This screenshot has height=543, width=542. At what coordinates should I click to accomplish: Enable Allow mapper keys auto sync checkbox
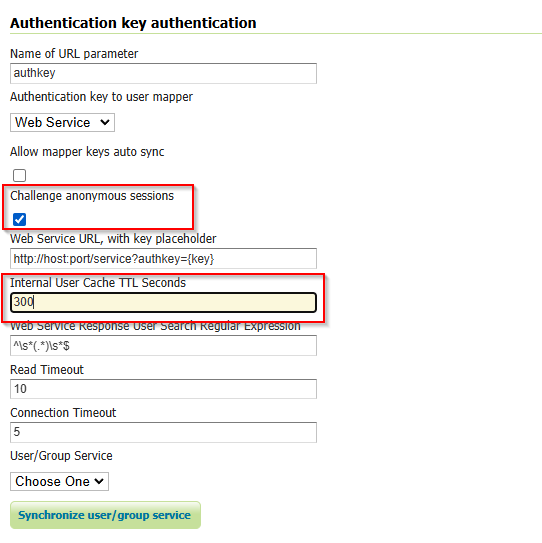(x=19, y=175)
